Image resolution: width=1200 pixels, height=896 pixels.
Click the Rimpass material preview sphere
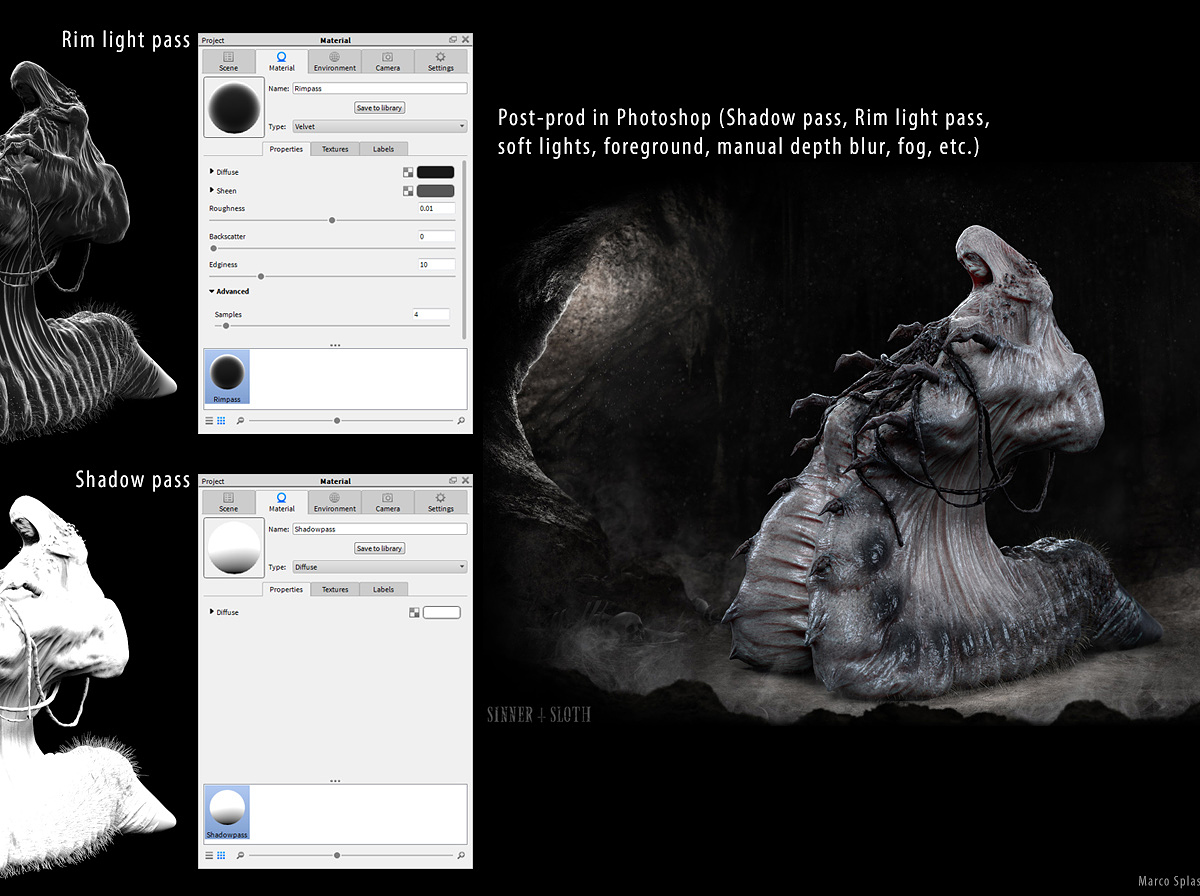click(x=234, y=108)
